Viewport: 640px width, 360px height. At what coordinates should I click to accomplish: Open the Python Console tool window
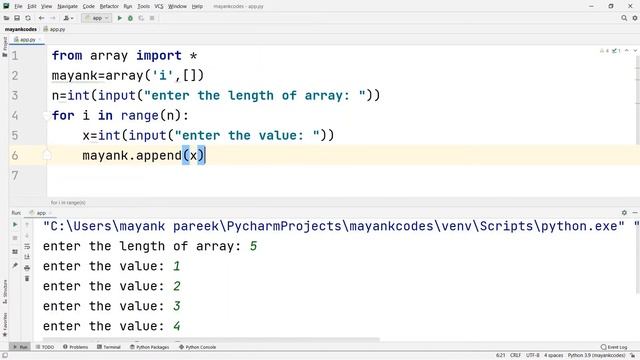coord(198,347)
